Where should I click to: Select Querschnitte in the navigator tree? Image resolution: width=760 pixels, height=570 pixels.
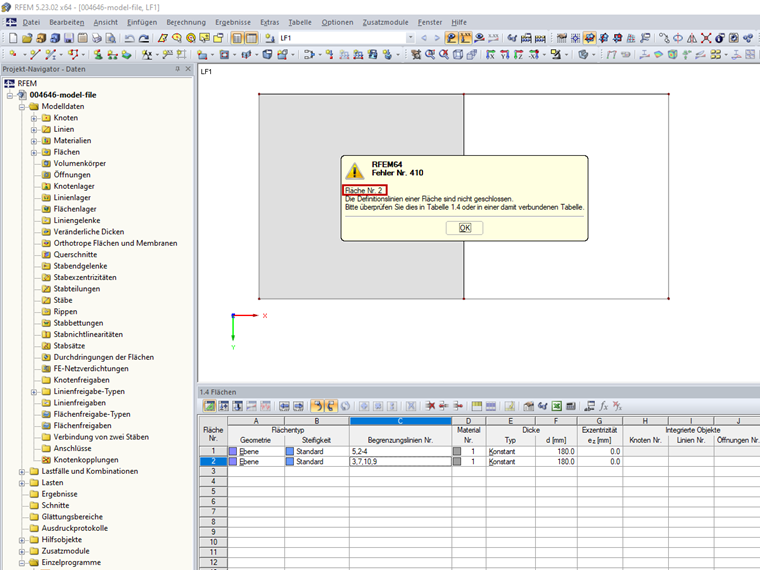coord(75,254)
